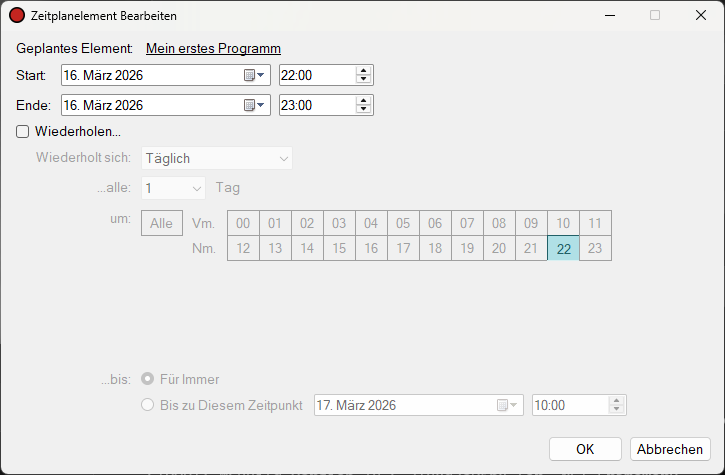Toggle hour 16 in the Nm. row
The height and width of the screenshot is (475, 725).
[371, 248]
